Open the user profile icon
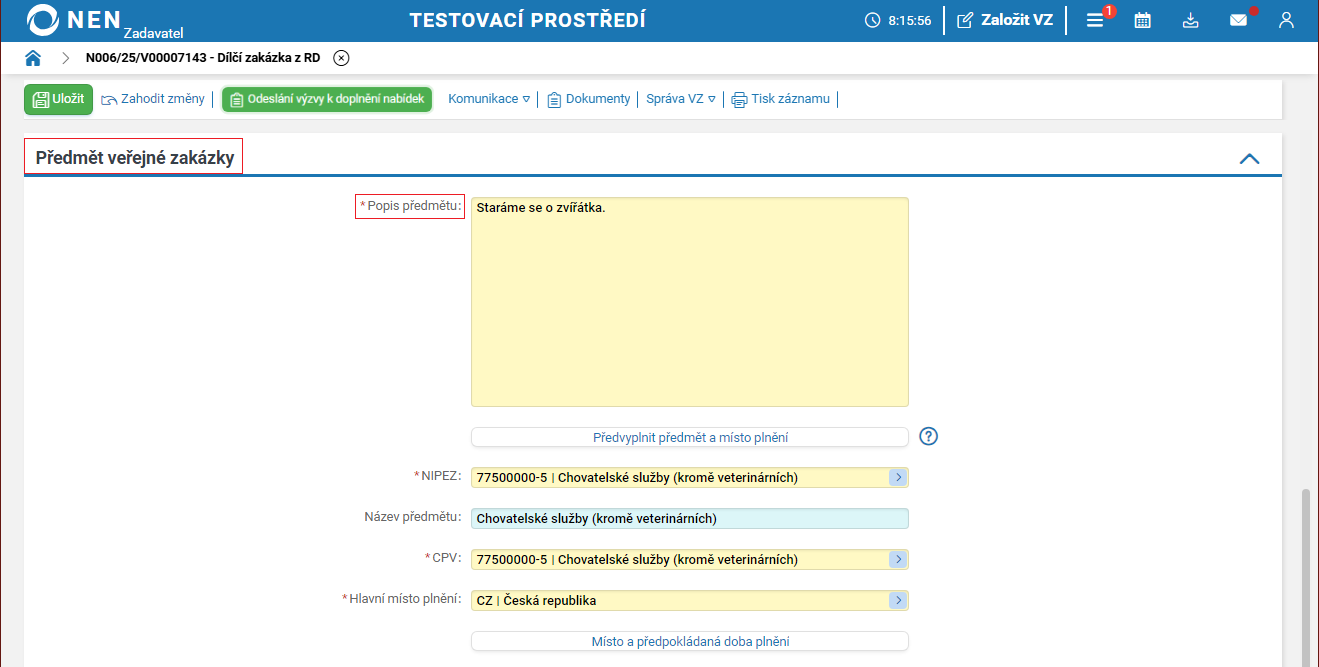 coord(1286,20)
